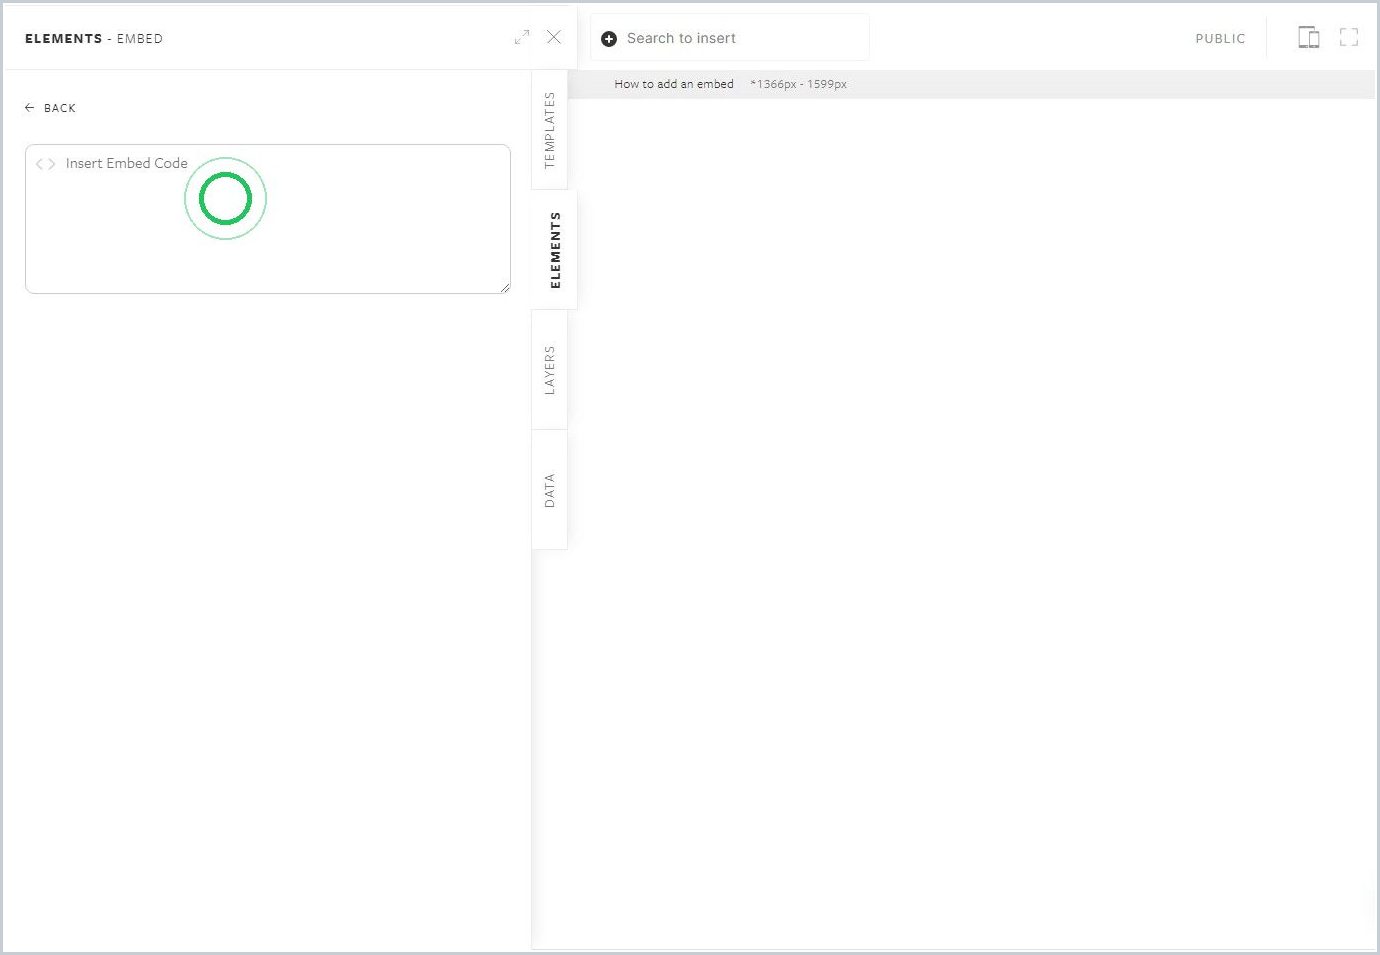
Task: Toggle the fullscreen icon
Action: [1349, 38]
